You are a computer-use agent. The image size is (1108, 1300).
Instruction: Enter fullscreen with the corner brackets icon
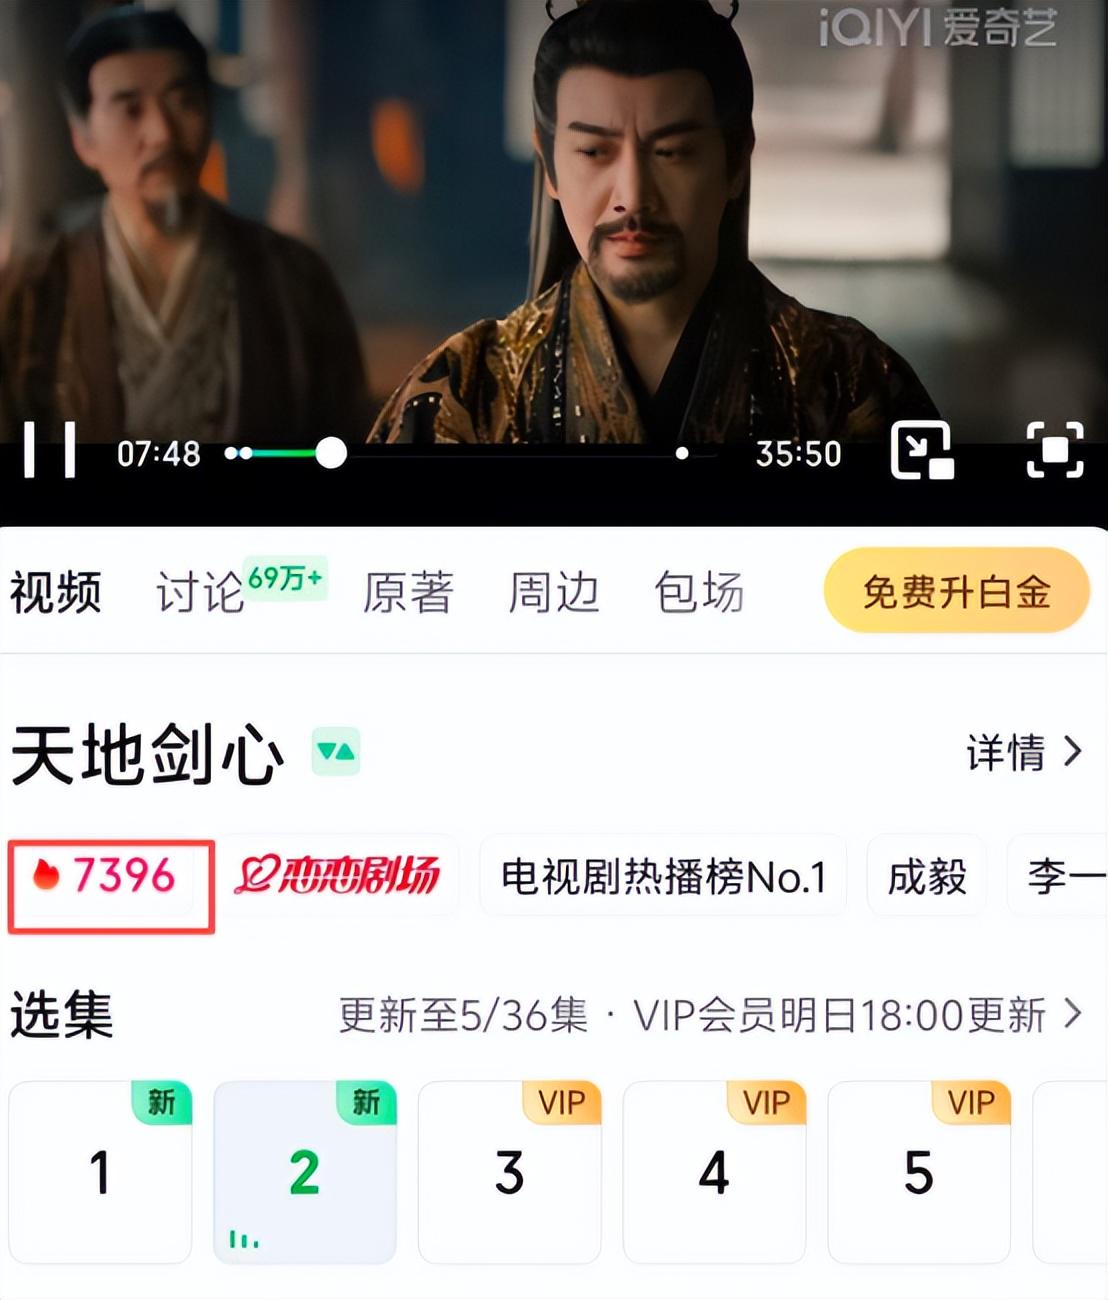(x=1055, y=451)
